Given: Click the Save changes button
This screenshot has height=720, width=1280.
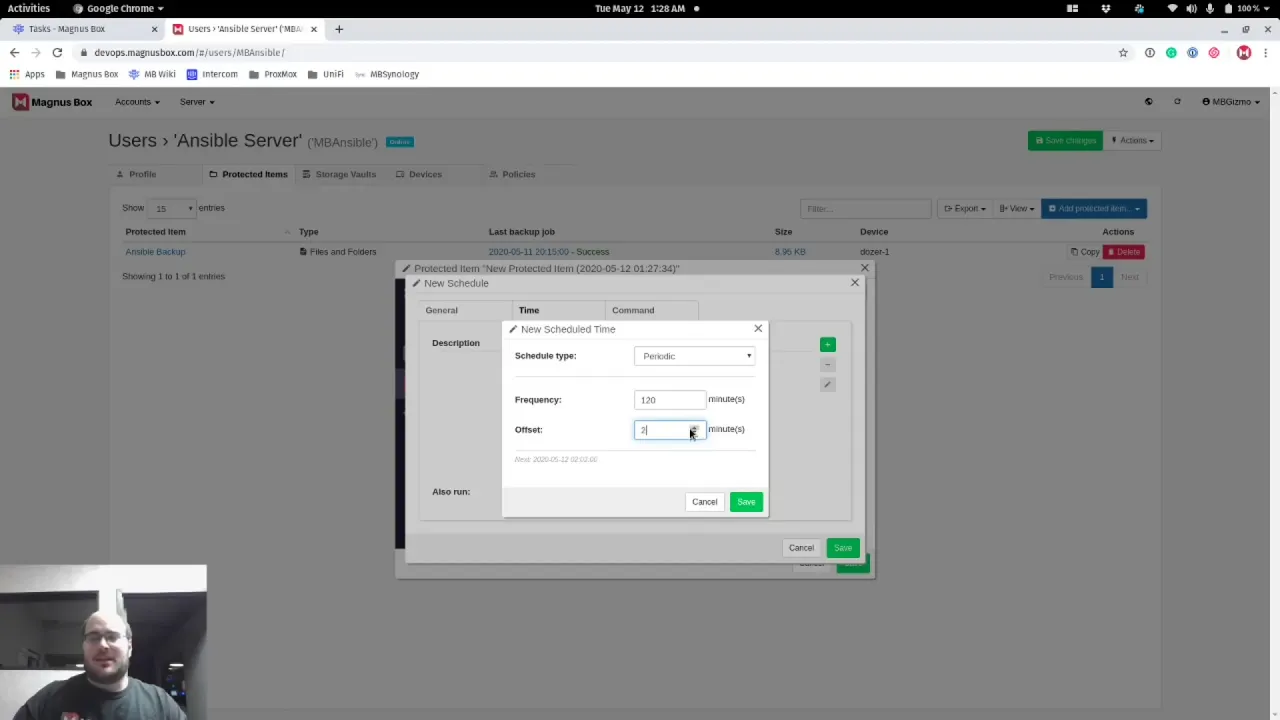Looking at the screenshot, I should 1065,141.
